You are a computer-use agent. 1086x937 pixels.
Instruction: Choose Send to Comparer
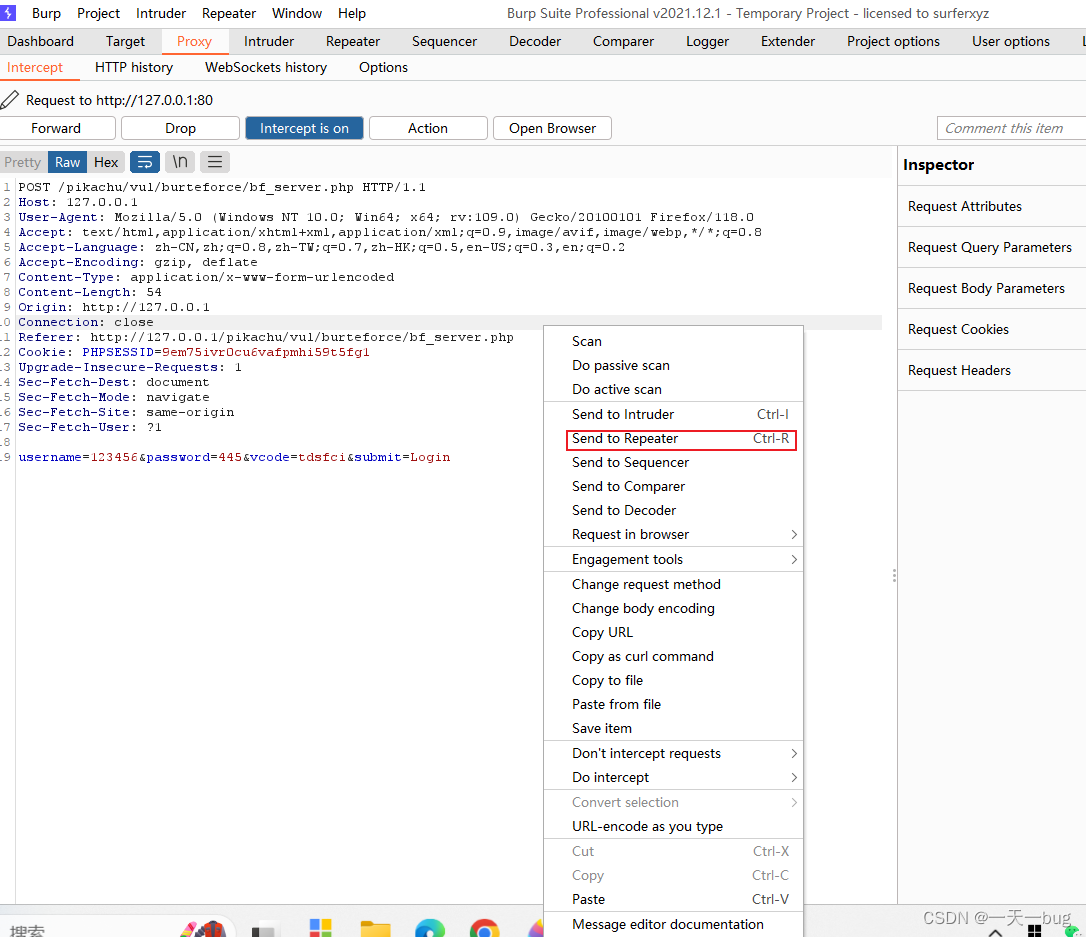(x=673, y=486)
